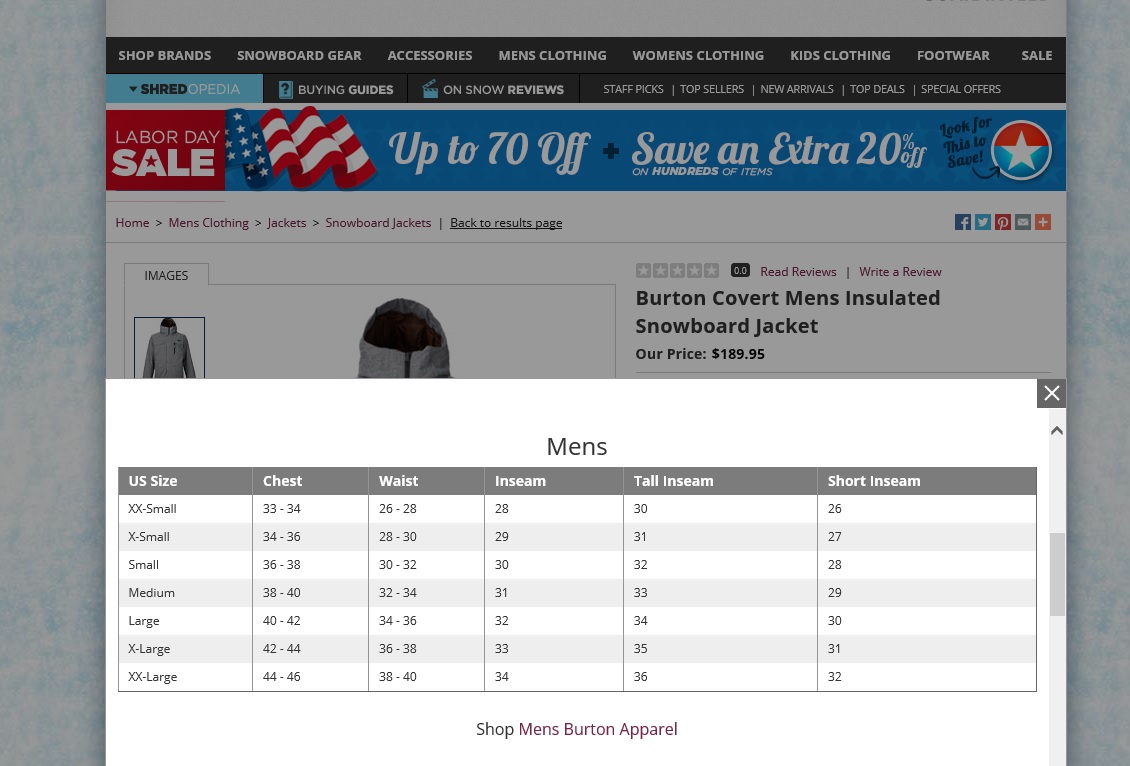Close the size chart popup
The image size is (1130, 766).
pyautogui.click(x=1051, y=393)
